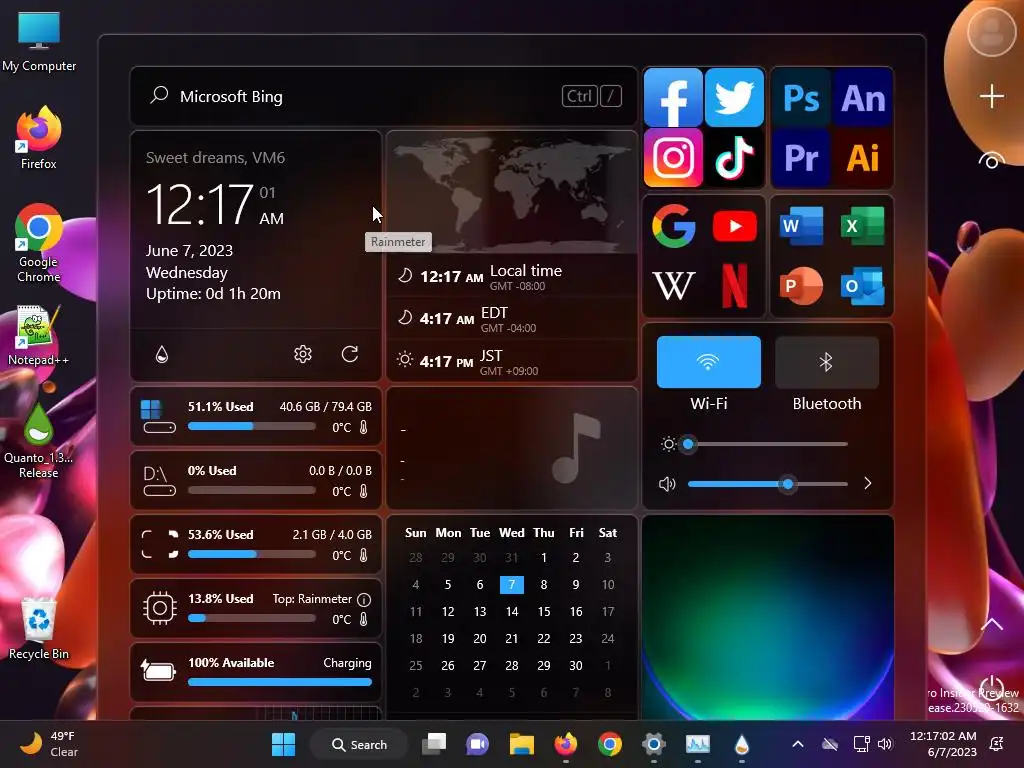Click the up chevron on right sidebar
1024x768 pixels.
click(991, 624)
